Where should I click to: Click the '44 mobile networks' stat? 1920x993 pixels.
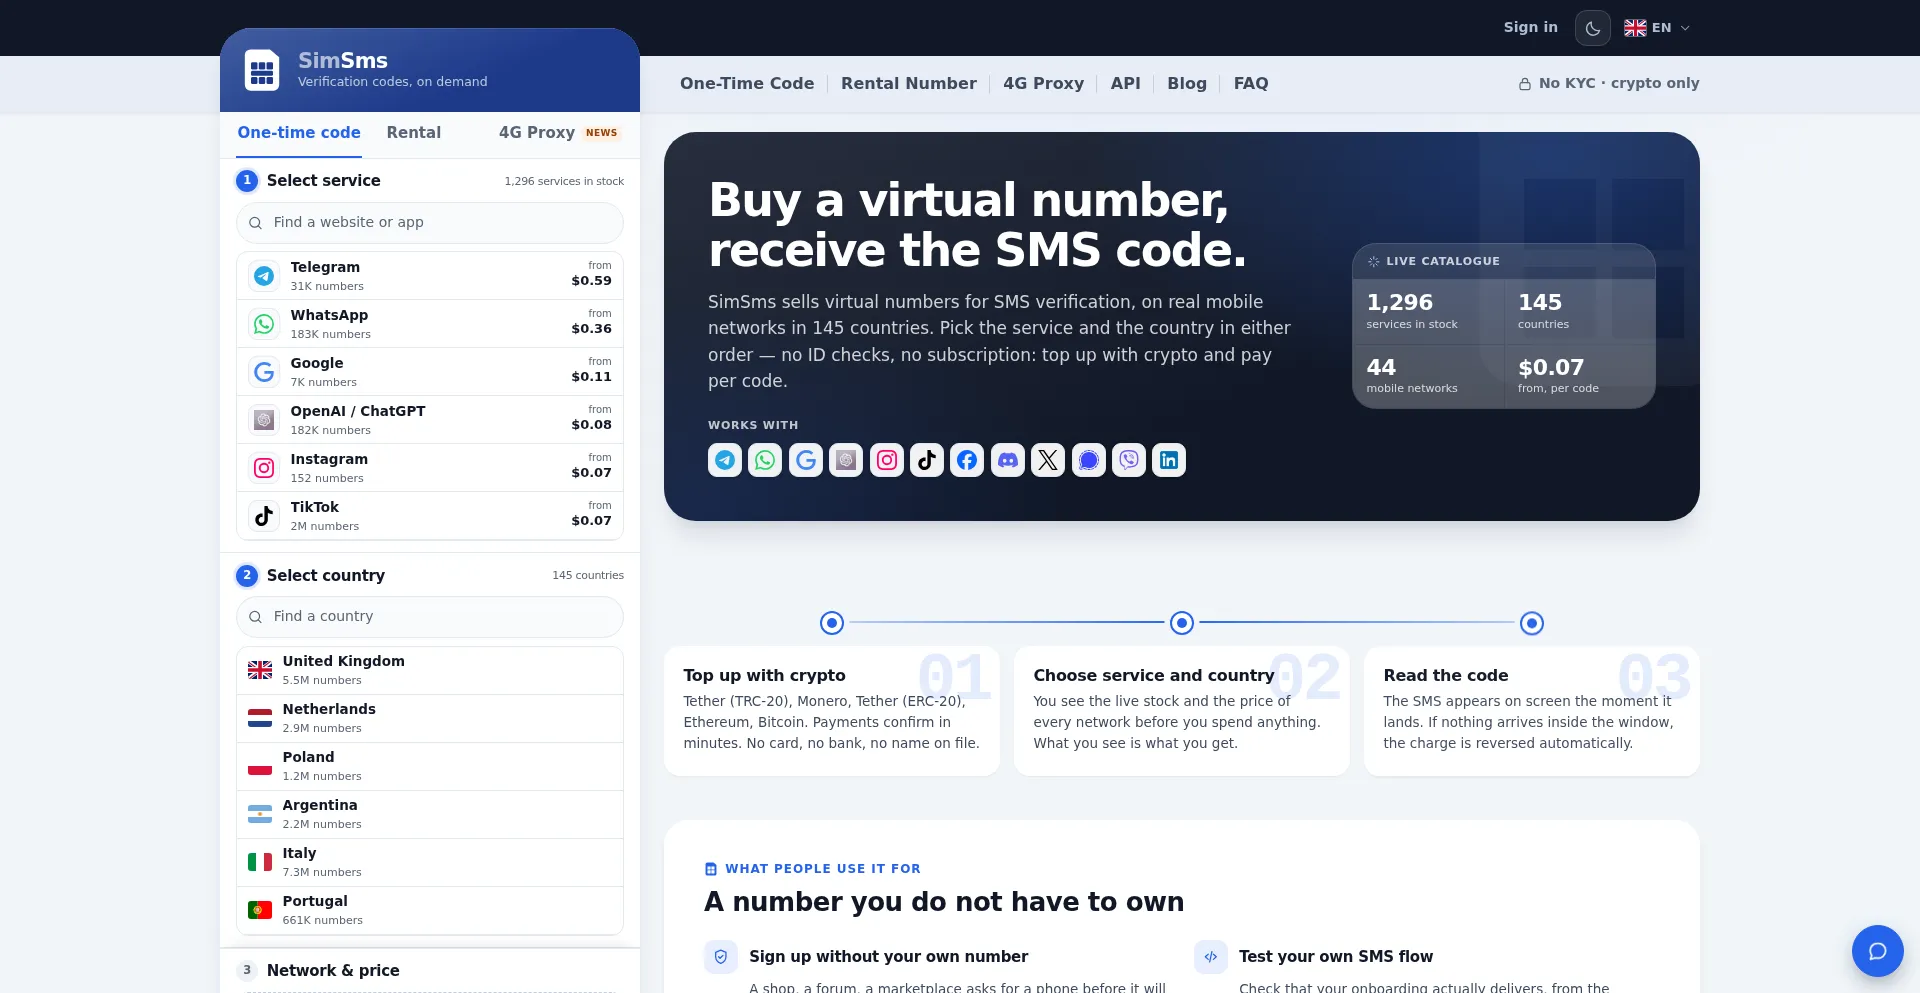(x=1428, y=377)
